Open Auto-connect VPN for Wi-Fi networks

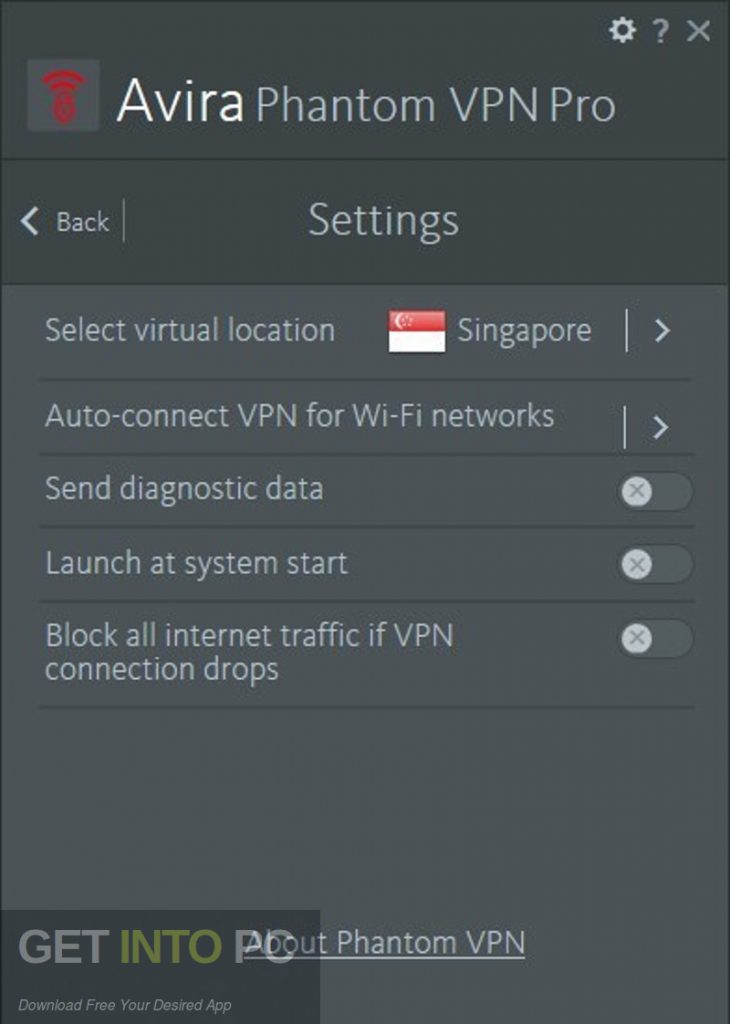[299, 416]
